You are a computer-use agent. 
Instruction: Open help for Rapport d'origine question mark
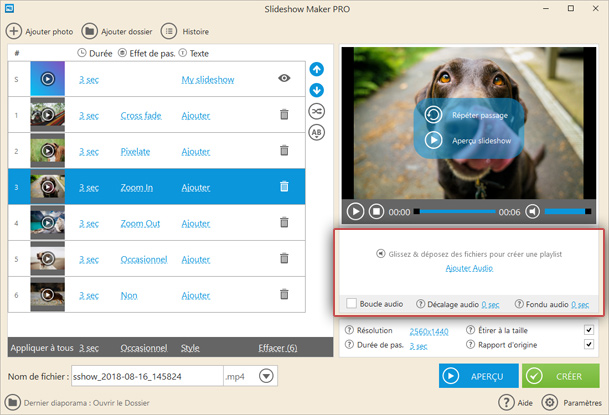tap(470, 344)
